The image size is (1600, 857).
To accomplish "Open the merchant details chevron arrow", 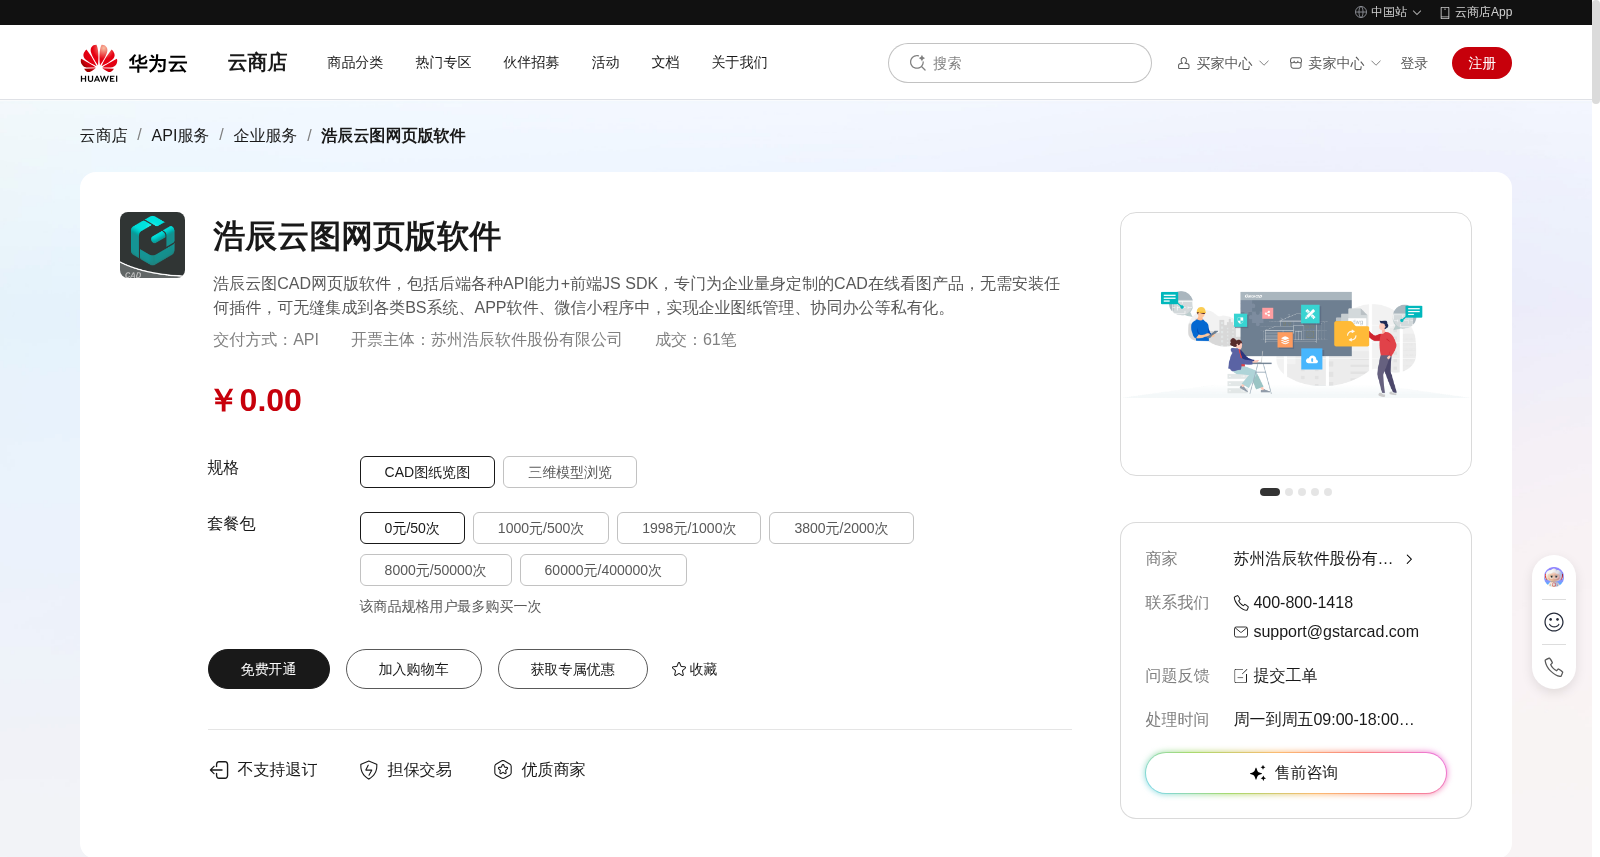I will click(1409, 559).
